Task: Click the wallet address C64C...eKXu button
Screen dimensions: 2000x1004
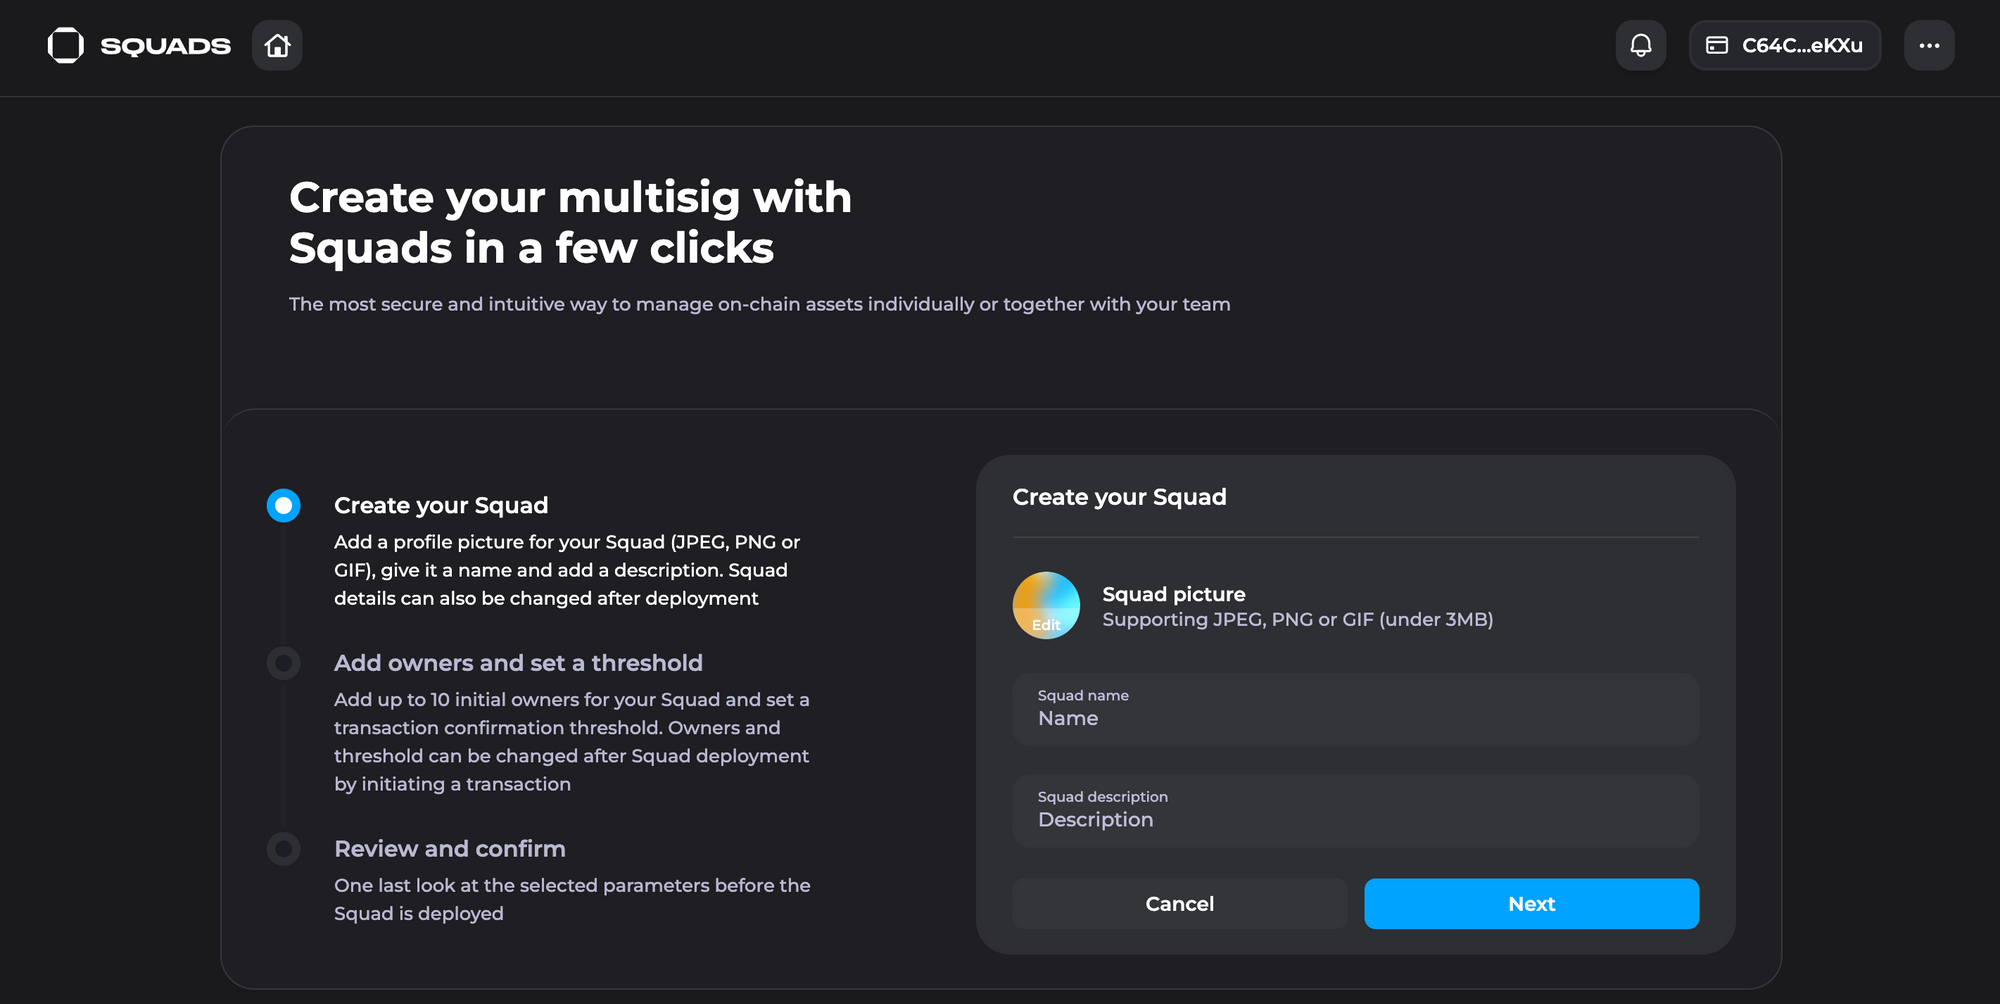Action: (1785, 45)
